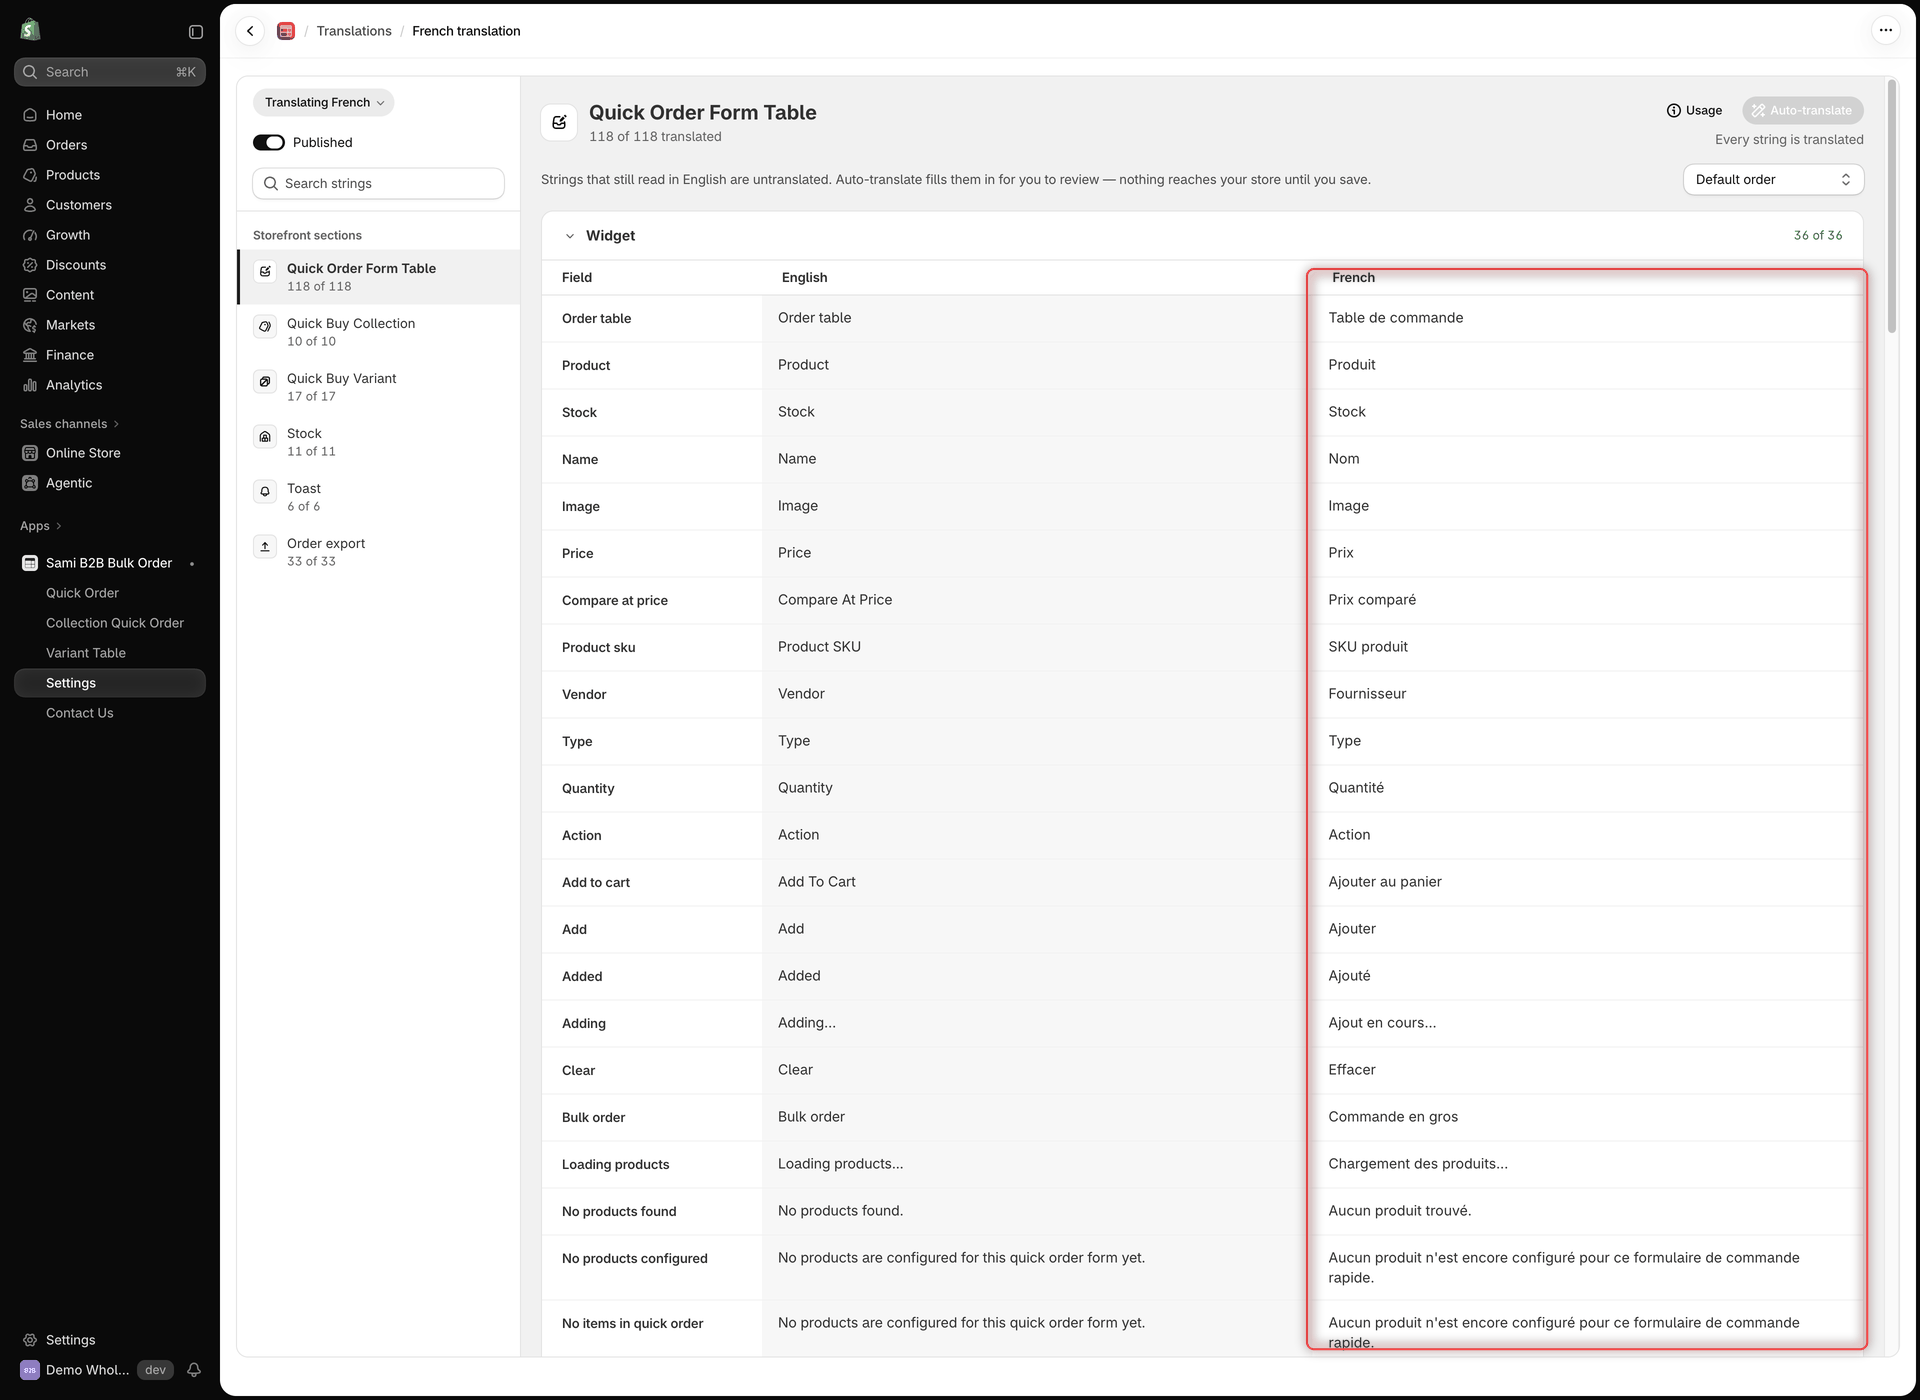Screen dimensions: 1920x1400
Task: Click the Shopify logo icon
Action: [x=30, y=30]
